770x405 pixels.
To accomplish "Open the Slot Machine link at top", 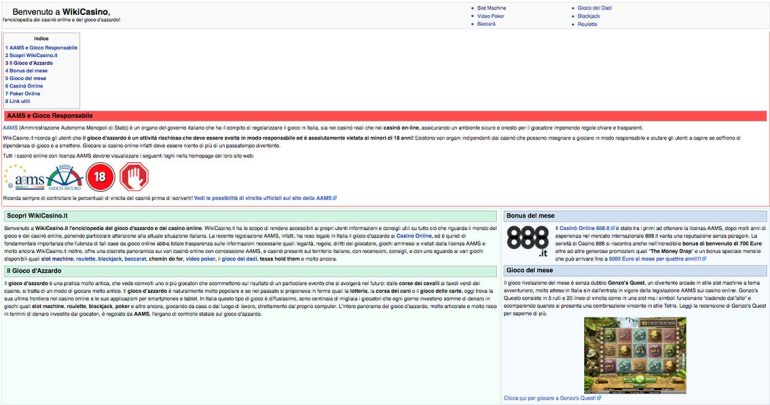I will pyautogui.click(x=491, y=8).
